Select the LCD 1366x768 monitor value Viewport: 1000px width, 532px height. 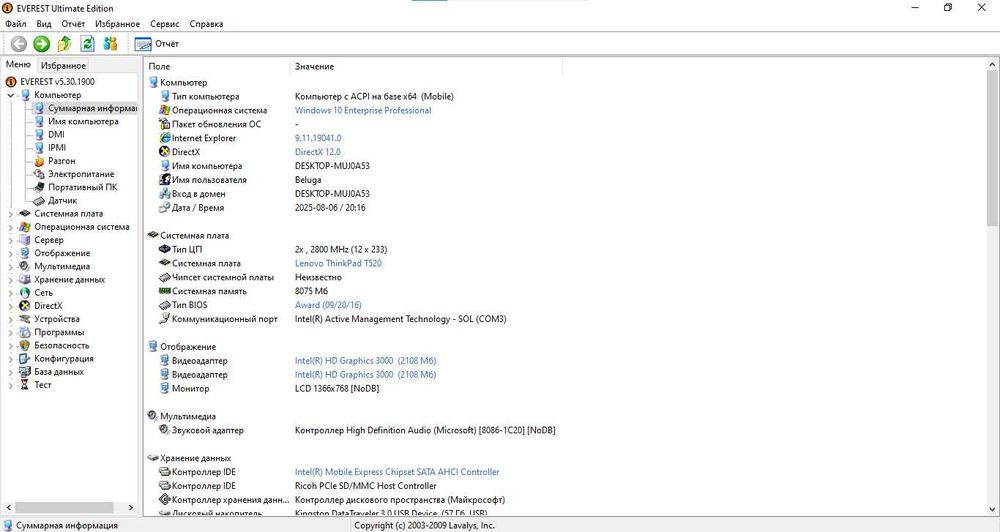click(337, 388)
